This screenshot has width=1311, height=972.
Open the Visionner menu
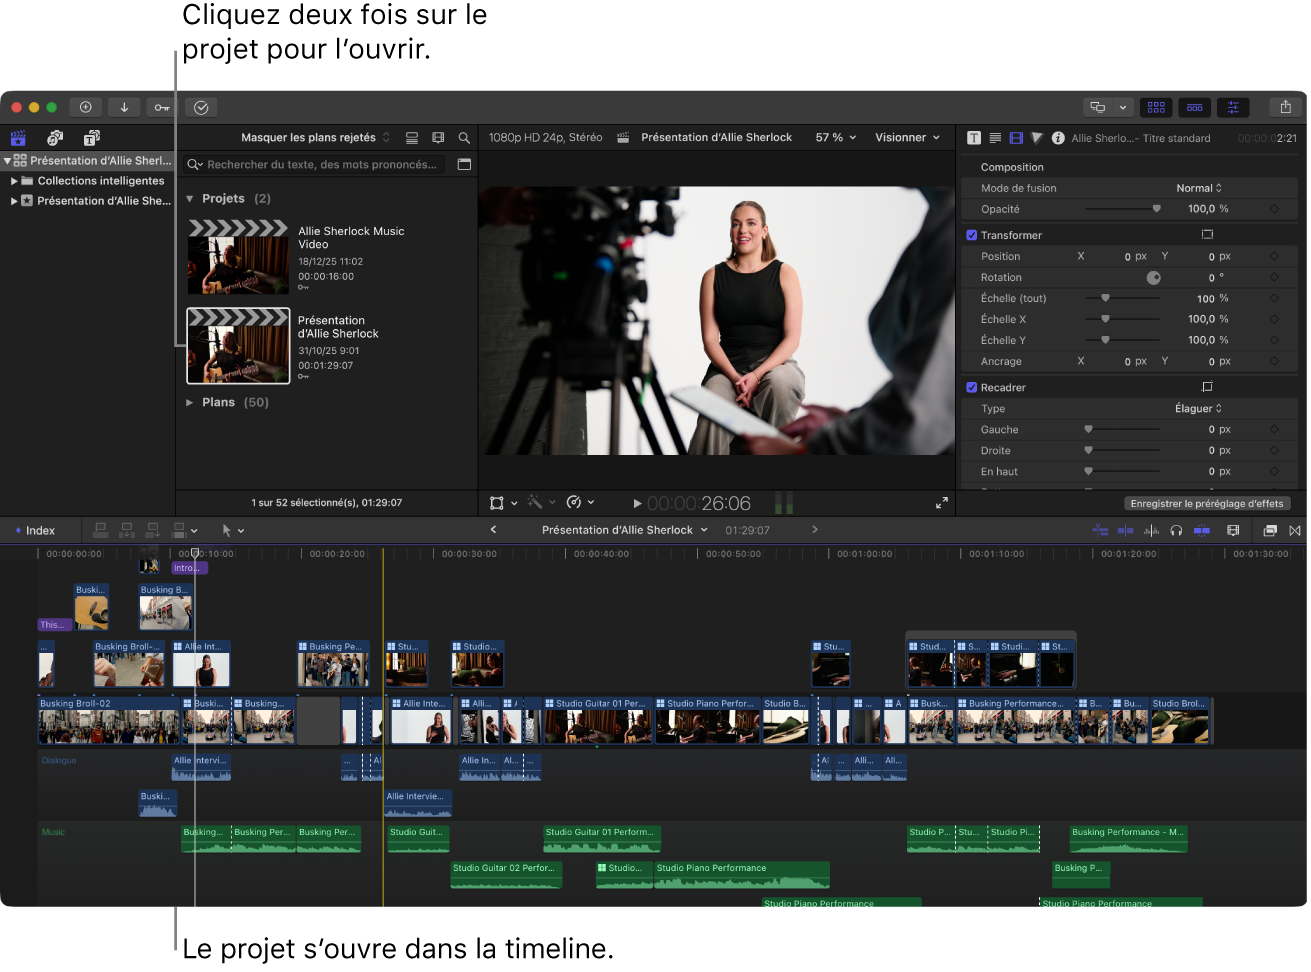click(x=907, y=138)
